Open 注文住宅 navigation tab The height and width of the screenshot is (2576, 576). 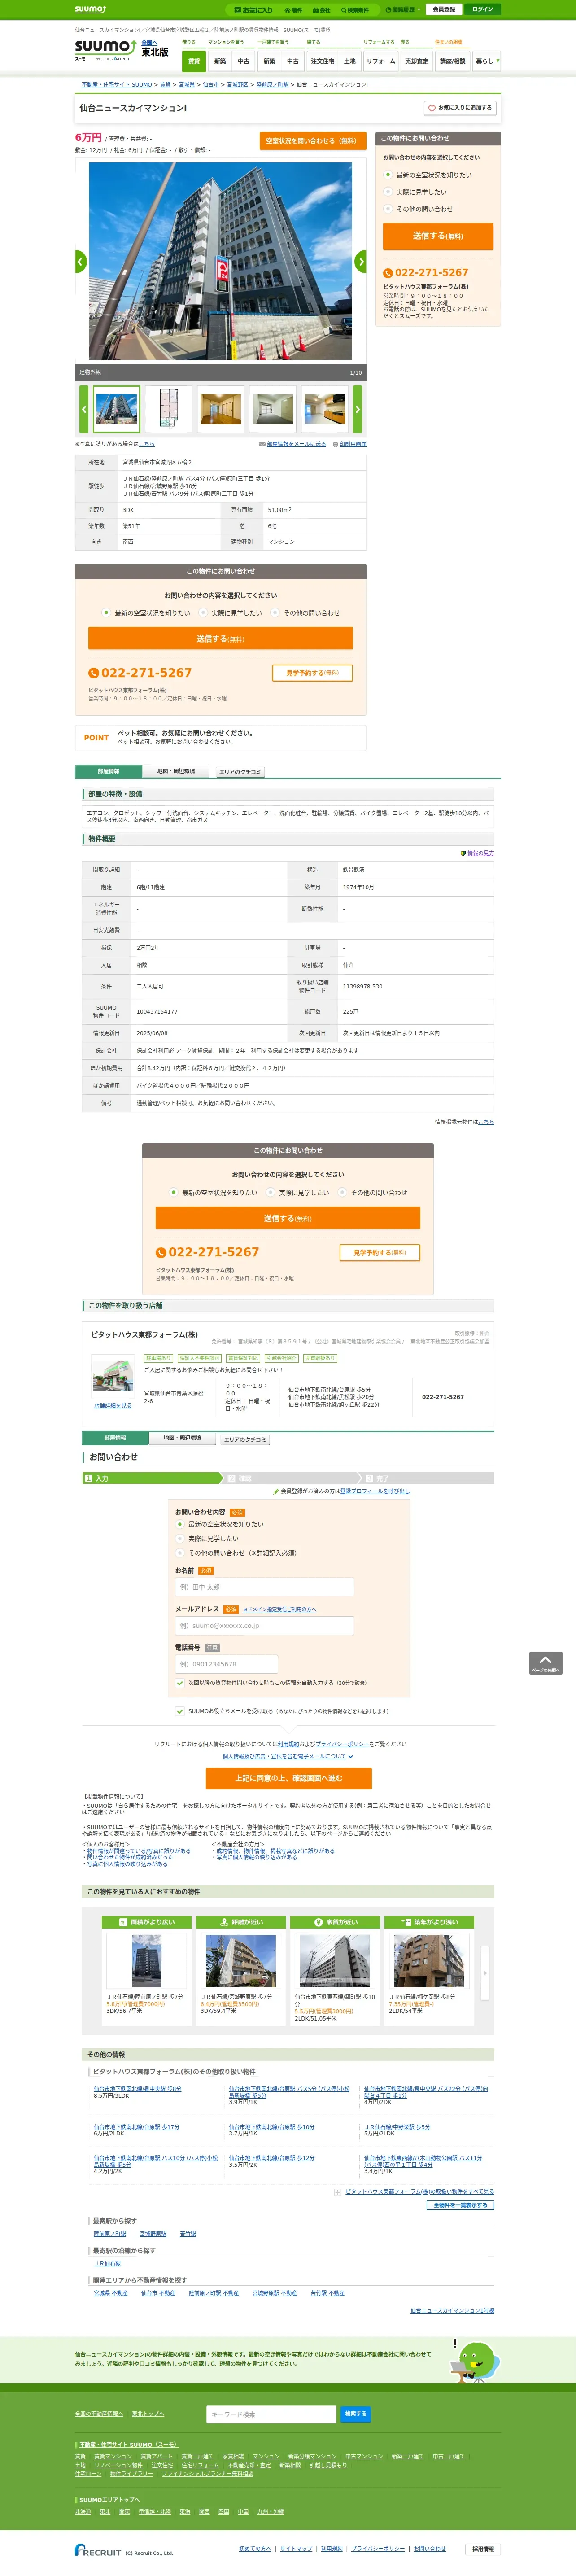tap(322, 61)
